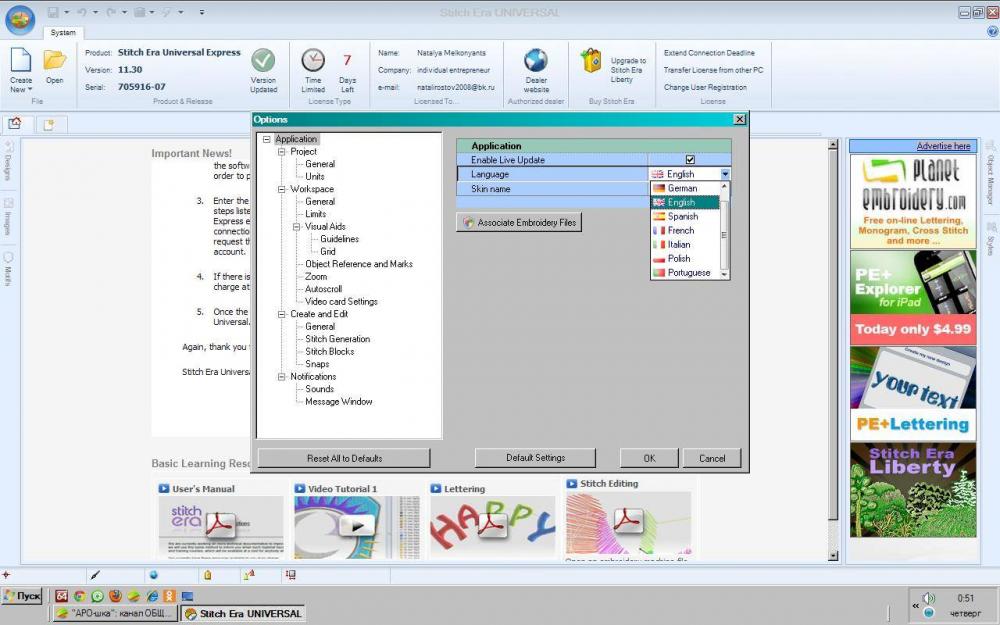Click the Associate Embroidery Files button
The width and height of the screenshot is (1000, 625).
coord(519,223)
